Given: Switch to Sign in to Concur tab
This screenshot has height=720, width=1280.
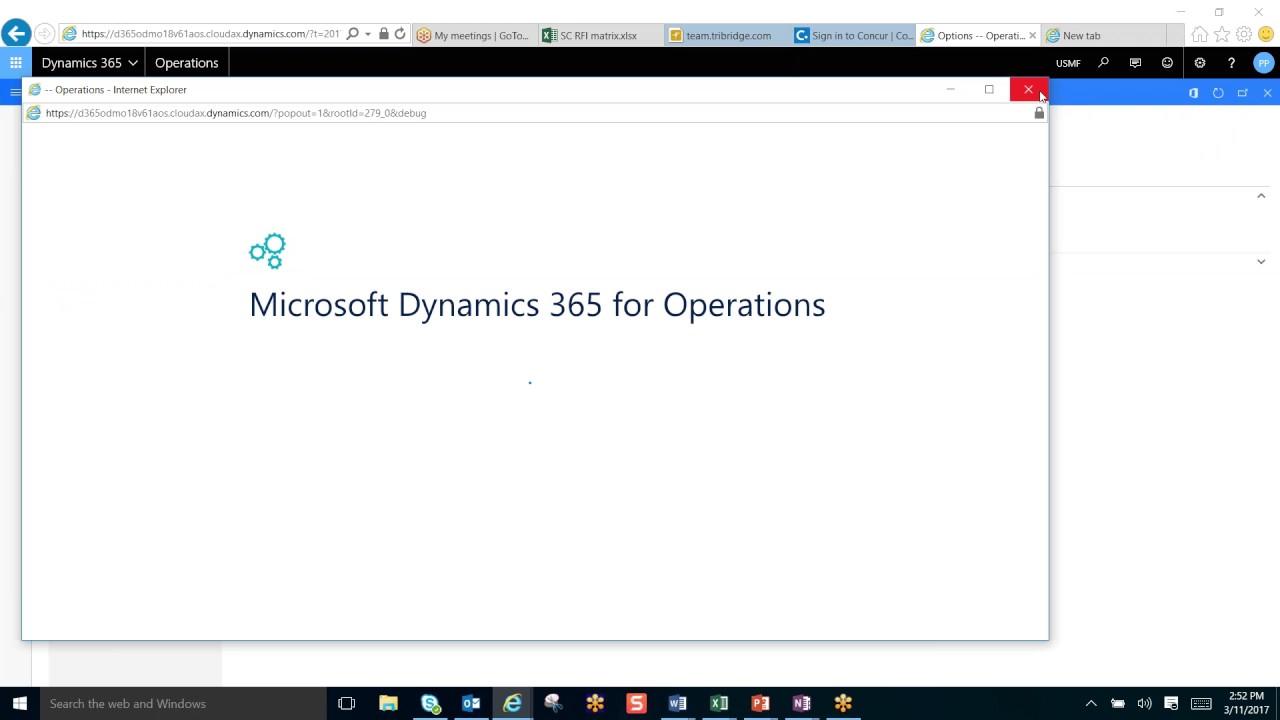Looking at the screenshot, I should pos(852,35).
